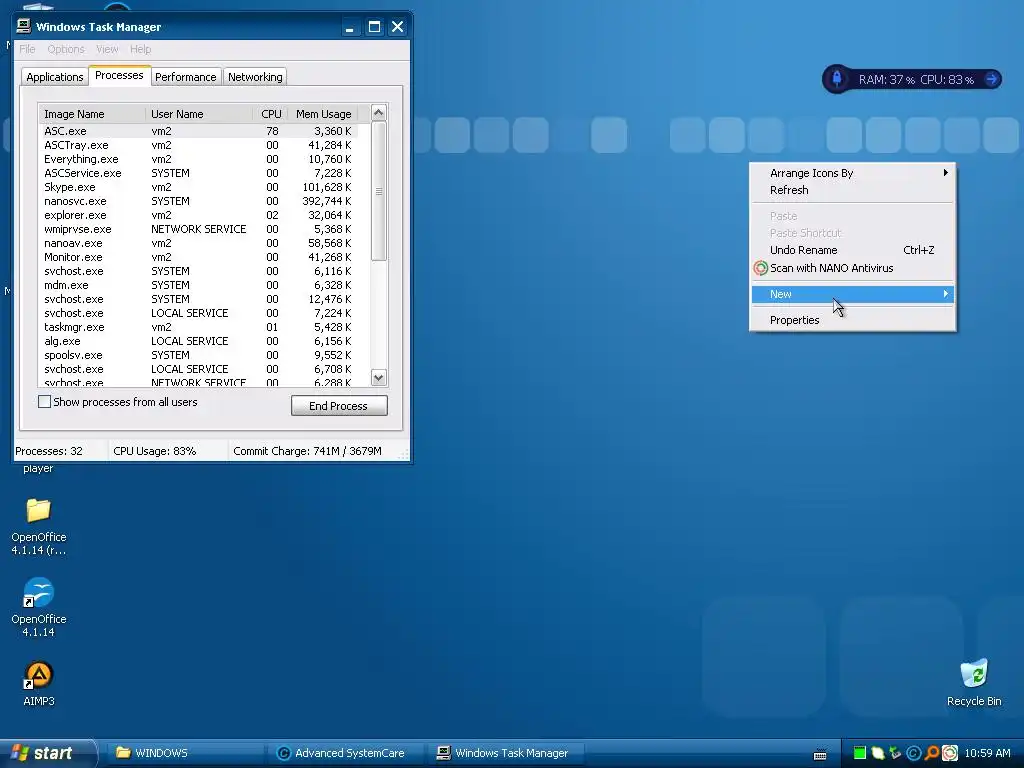The height and width of the screenshot is (768, 1024).
Task: Select the ASC.exe process row
Action: click(199, 131)
